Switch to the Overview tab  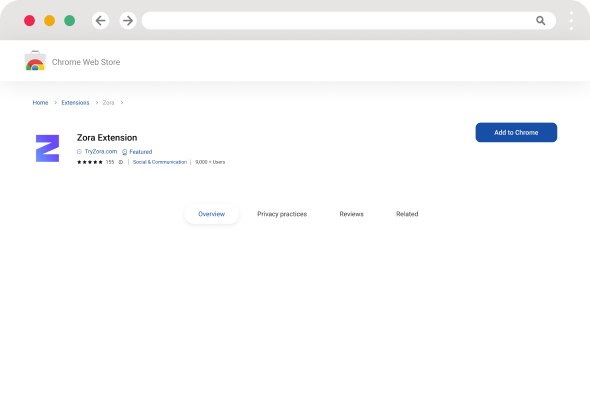point(211,214)
